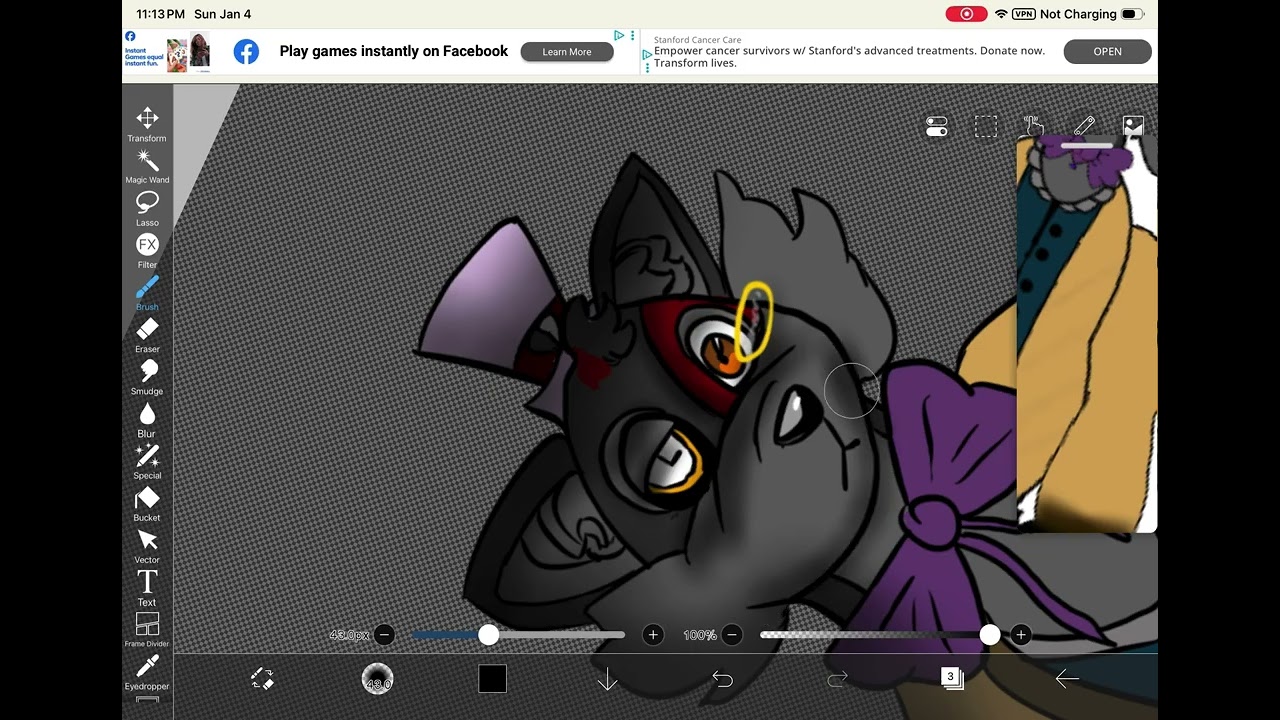The image size is (1280, 720).
Task: Decrease brush thickness with minus button
Action: pyautogui.click(x=384, y=635)
